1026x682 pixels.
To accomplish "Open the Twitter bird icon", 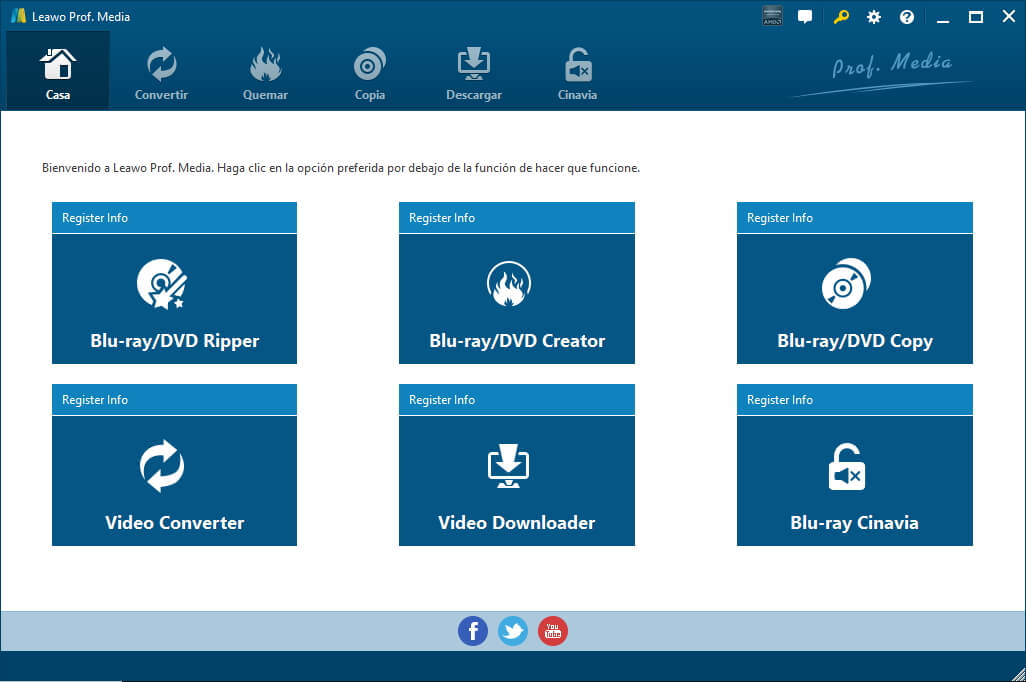I will (512, 631).
